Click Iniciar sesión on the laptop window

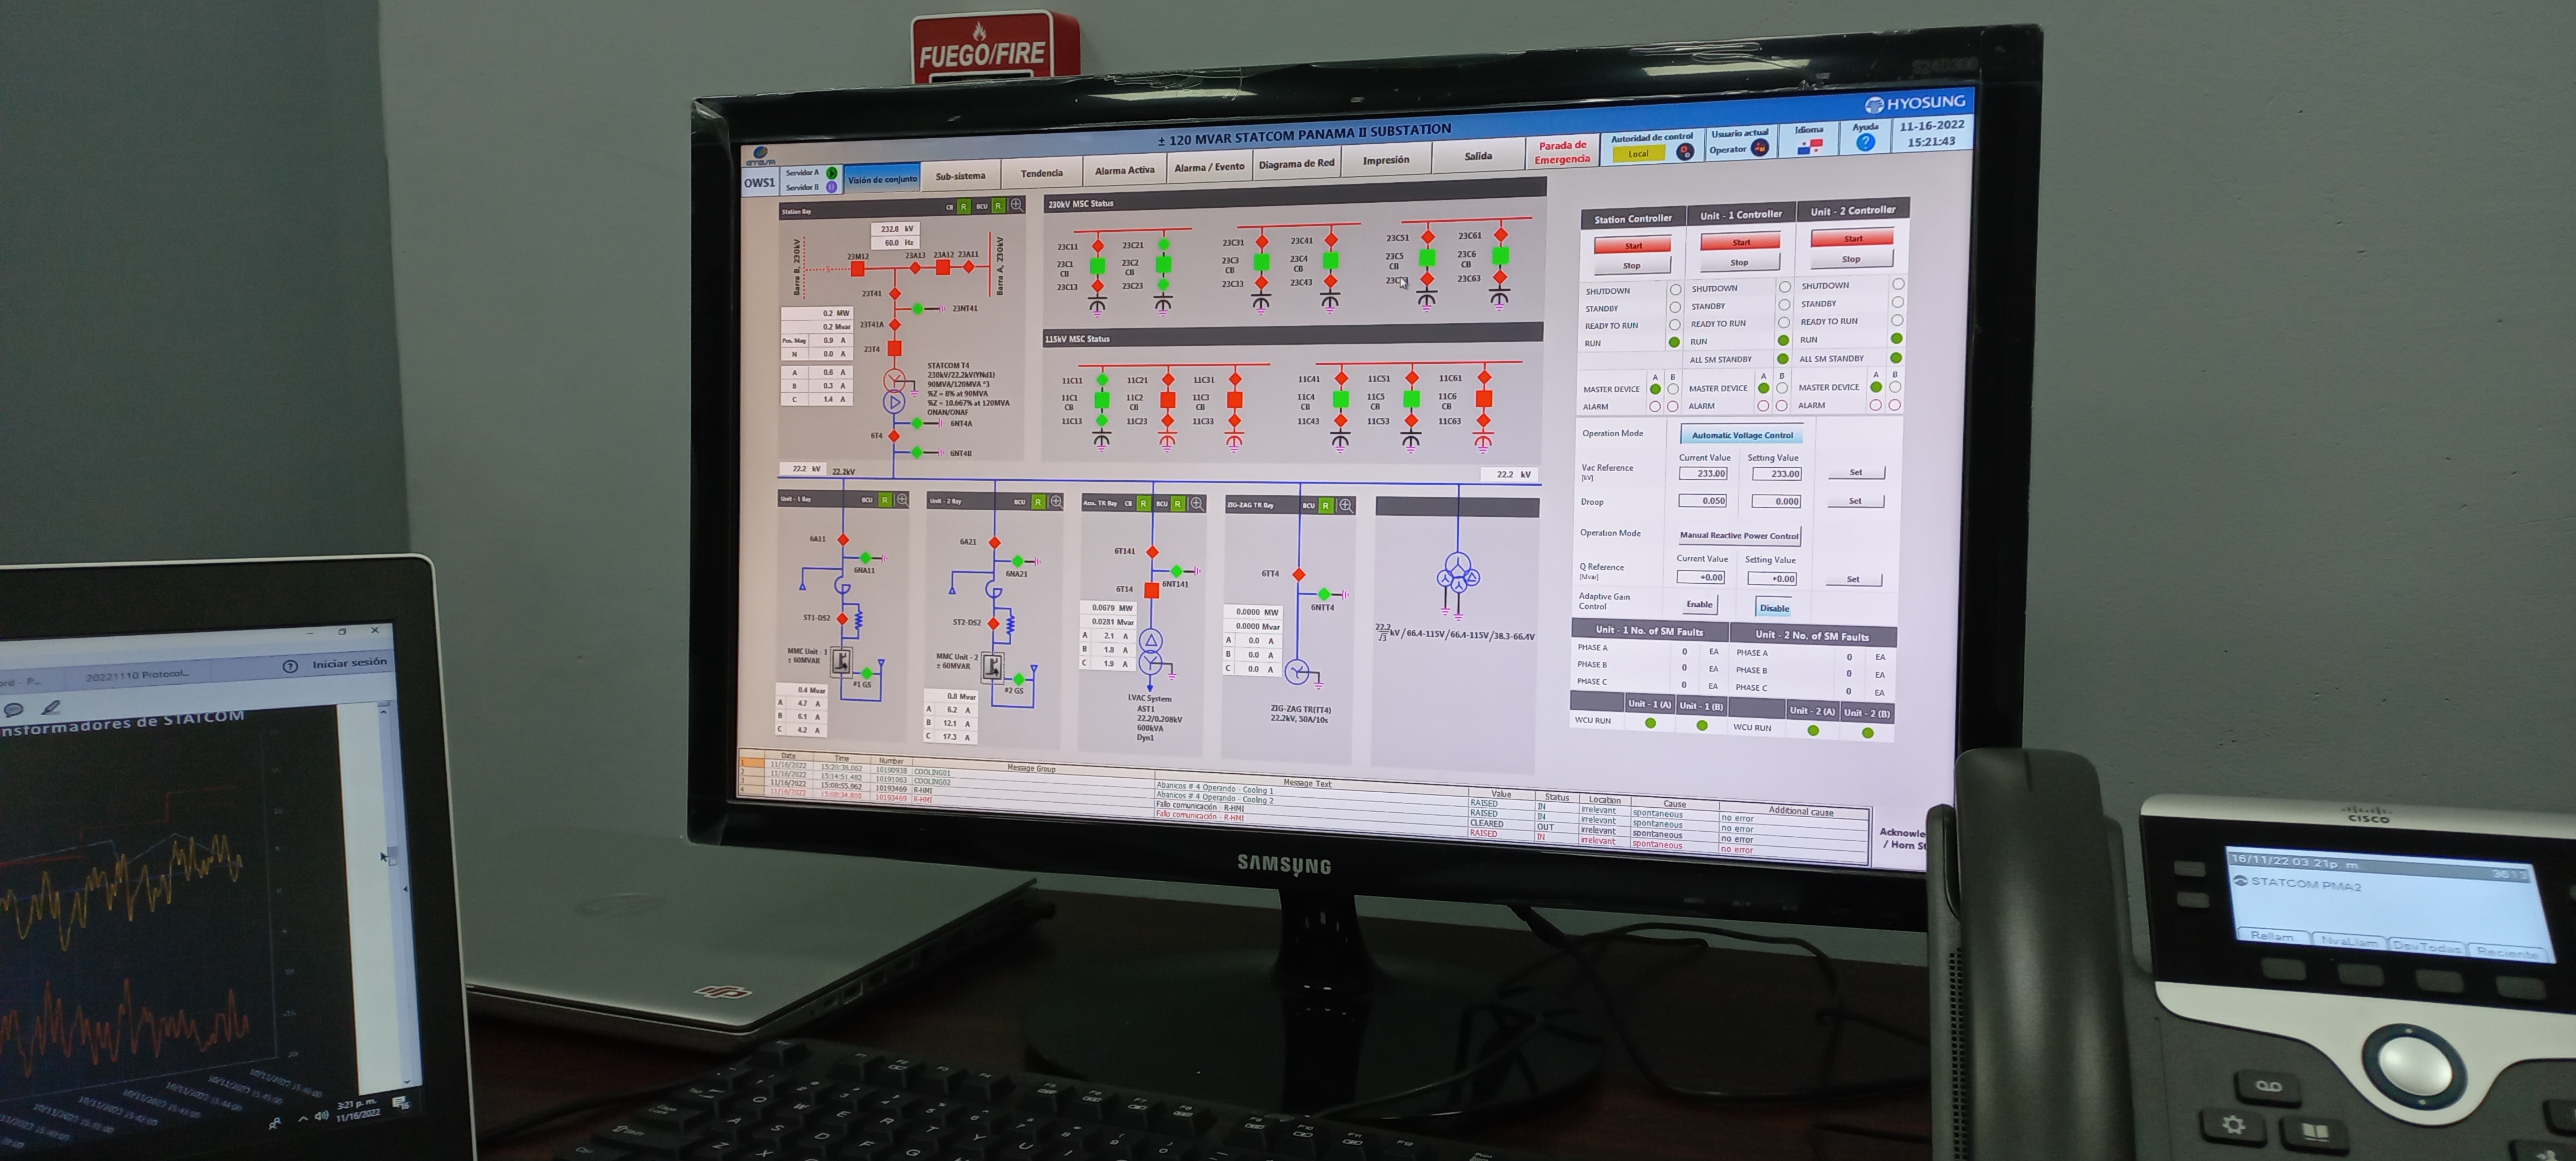349,663
